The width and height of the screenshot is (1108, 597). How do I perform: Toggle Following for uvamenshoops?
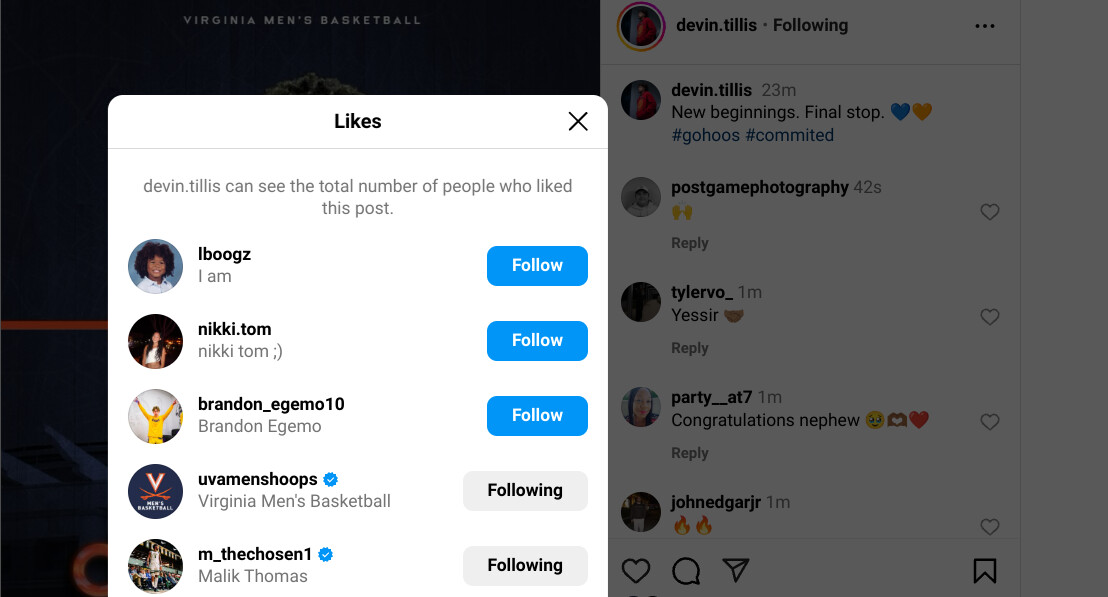point(525,490)
